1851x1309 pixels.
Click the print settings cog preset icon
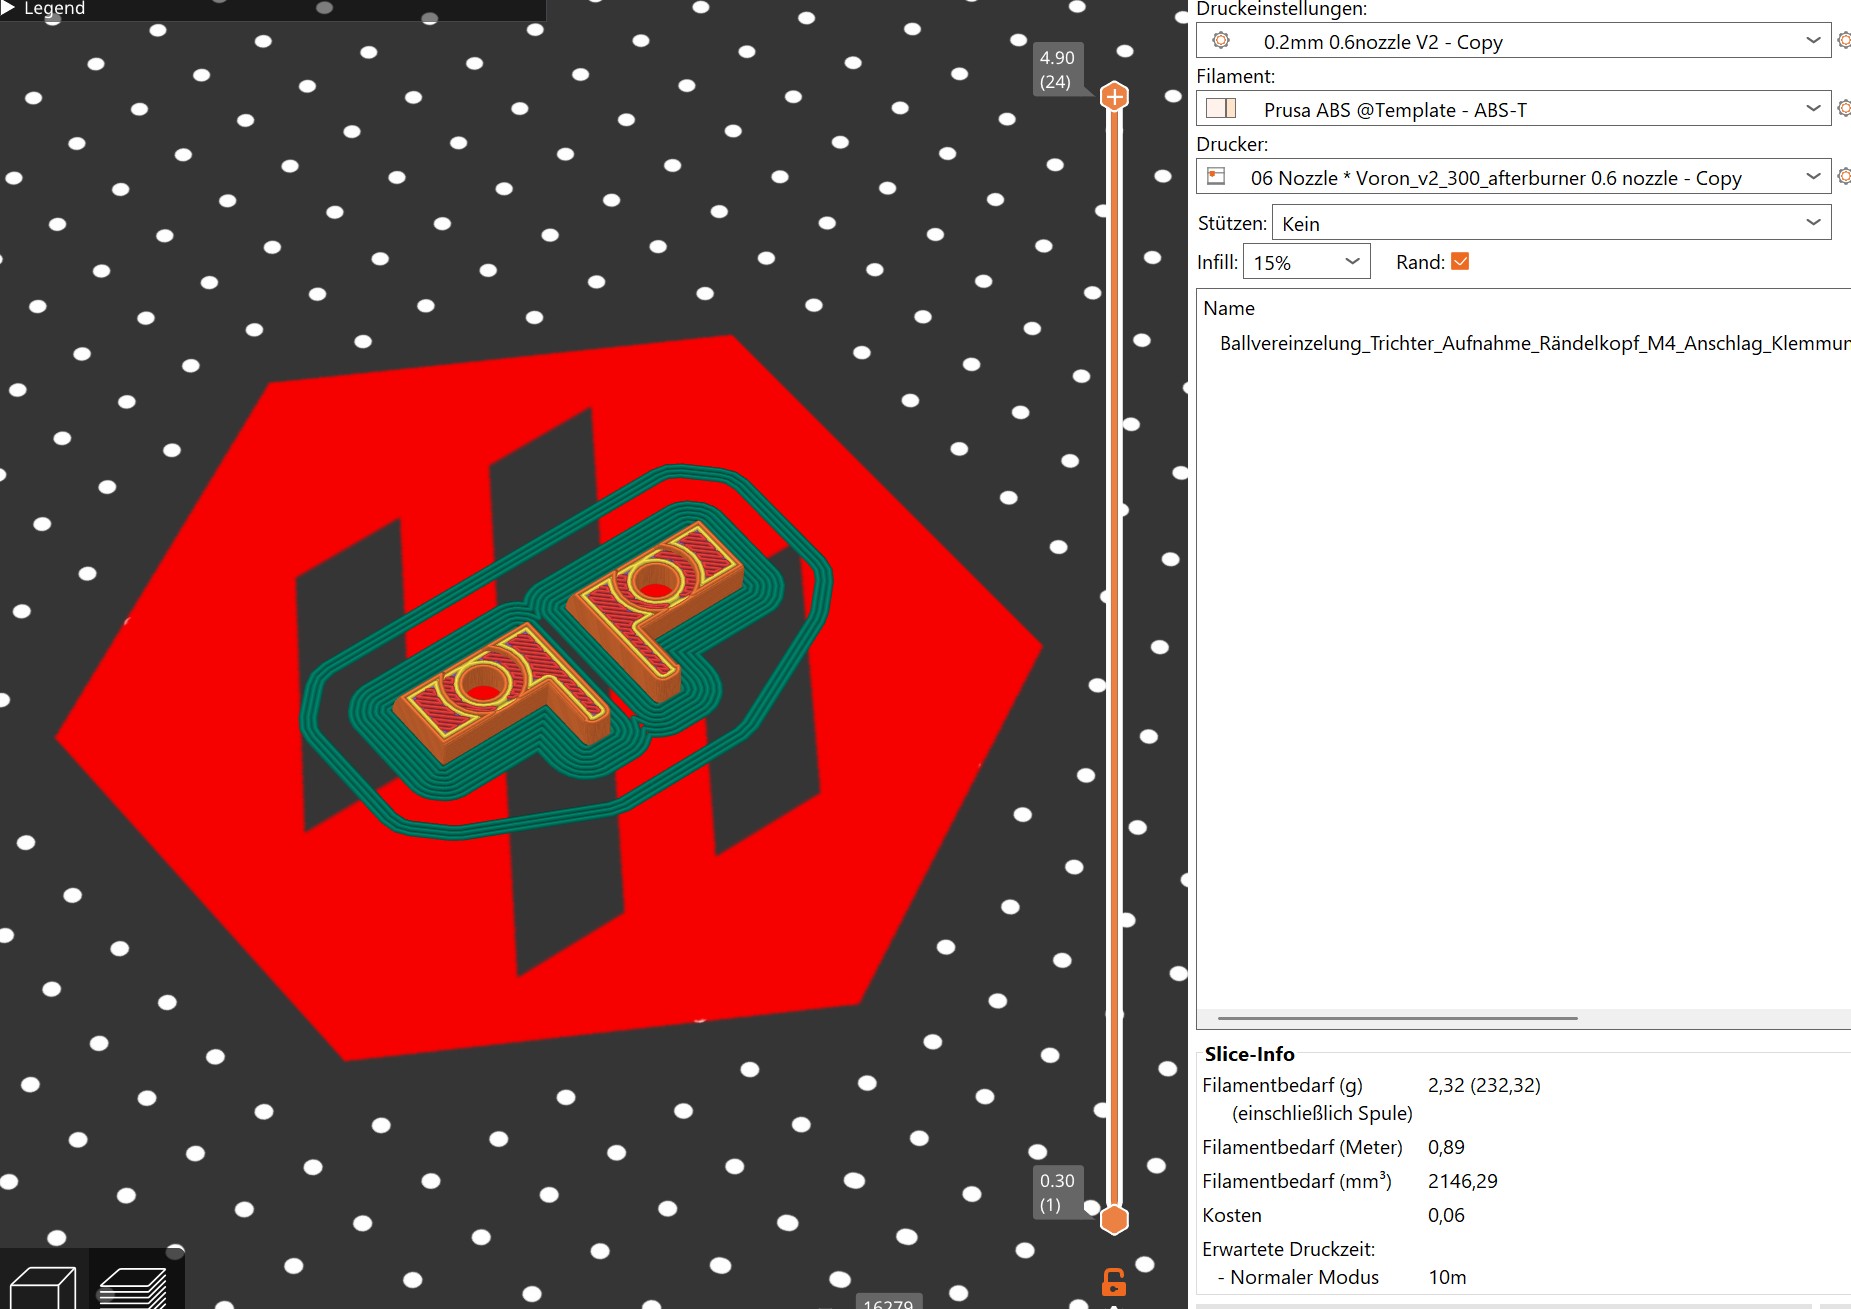coord(1221,41)
